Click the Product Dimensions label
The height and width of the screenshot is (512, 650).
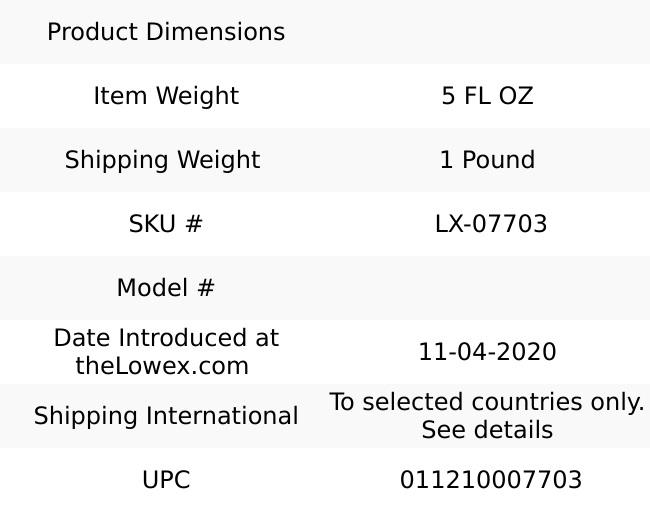click(x=166, y=32)
